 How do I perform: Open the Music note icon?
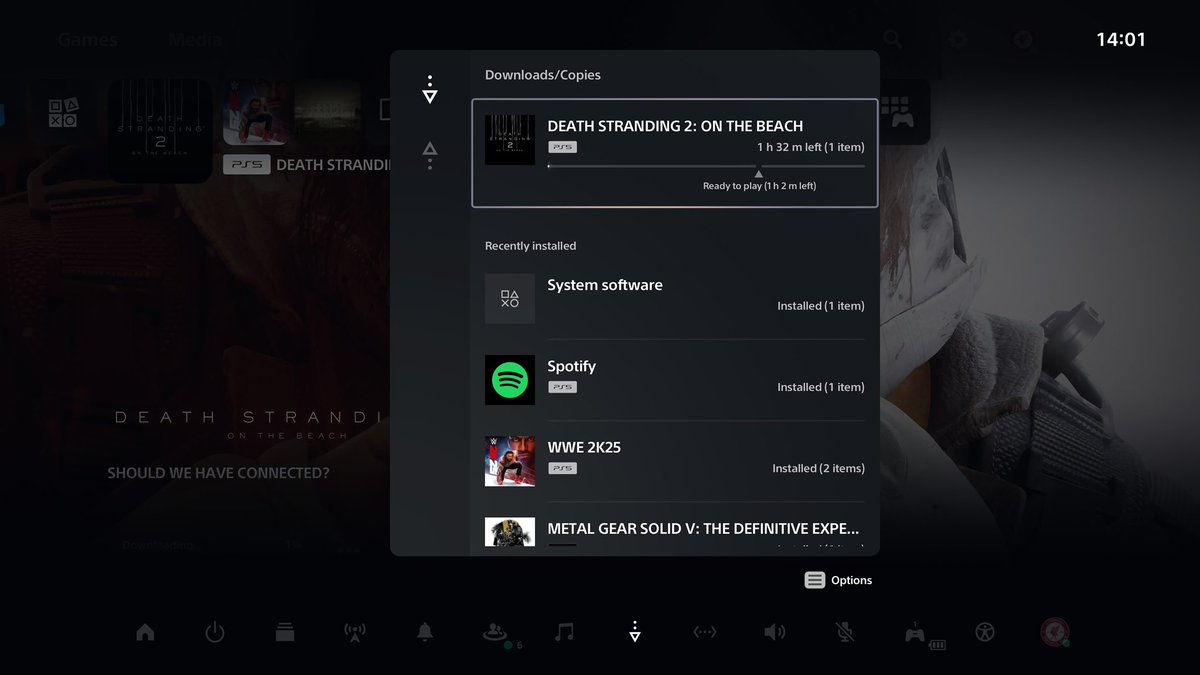point(565,632)
